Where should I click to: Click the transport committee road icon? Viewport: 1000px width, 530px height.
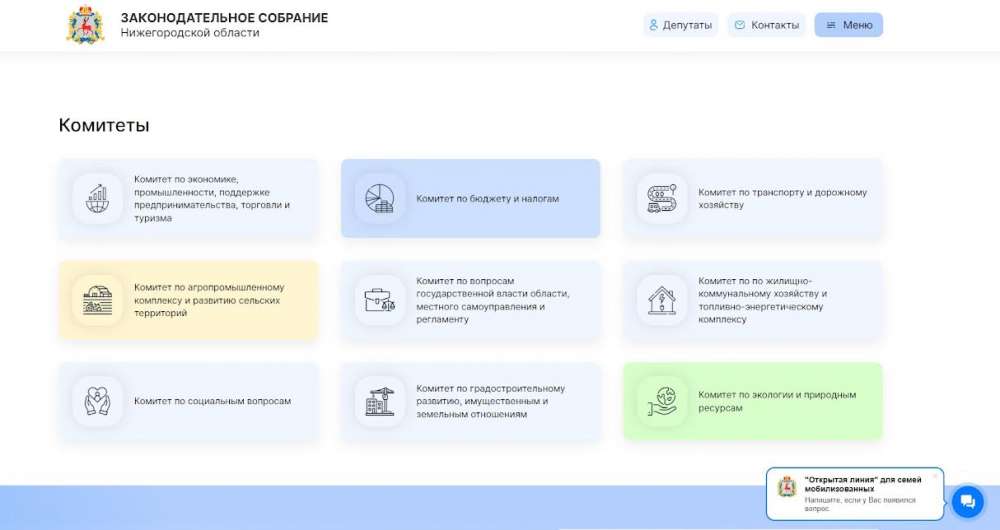tap(661, 198)
